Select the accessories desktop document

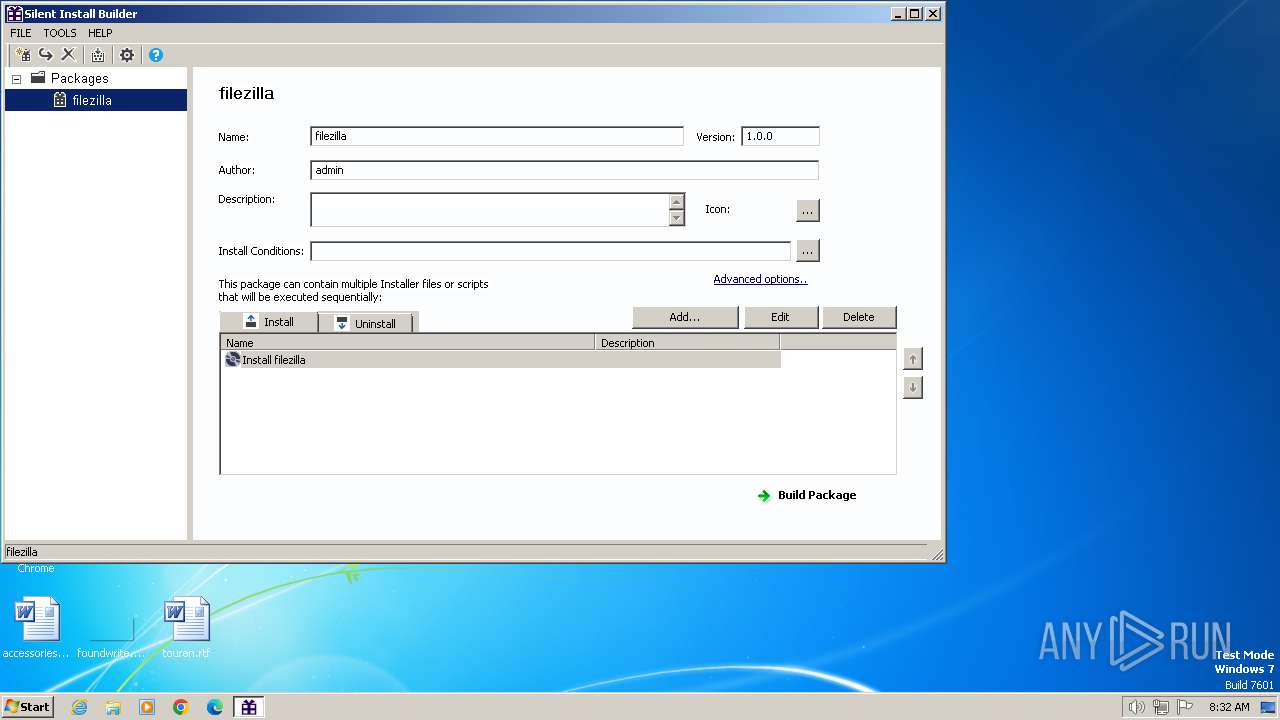pyautogui.click(x=37, y=627)
